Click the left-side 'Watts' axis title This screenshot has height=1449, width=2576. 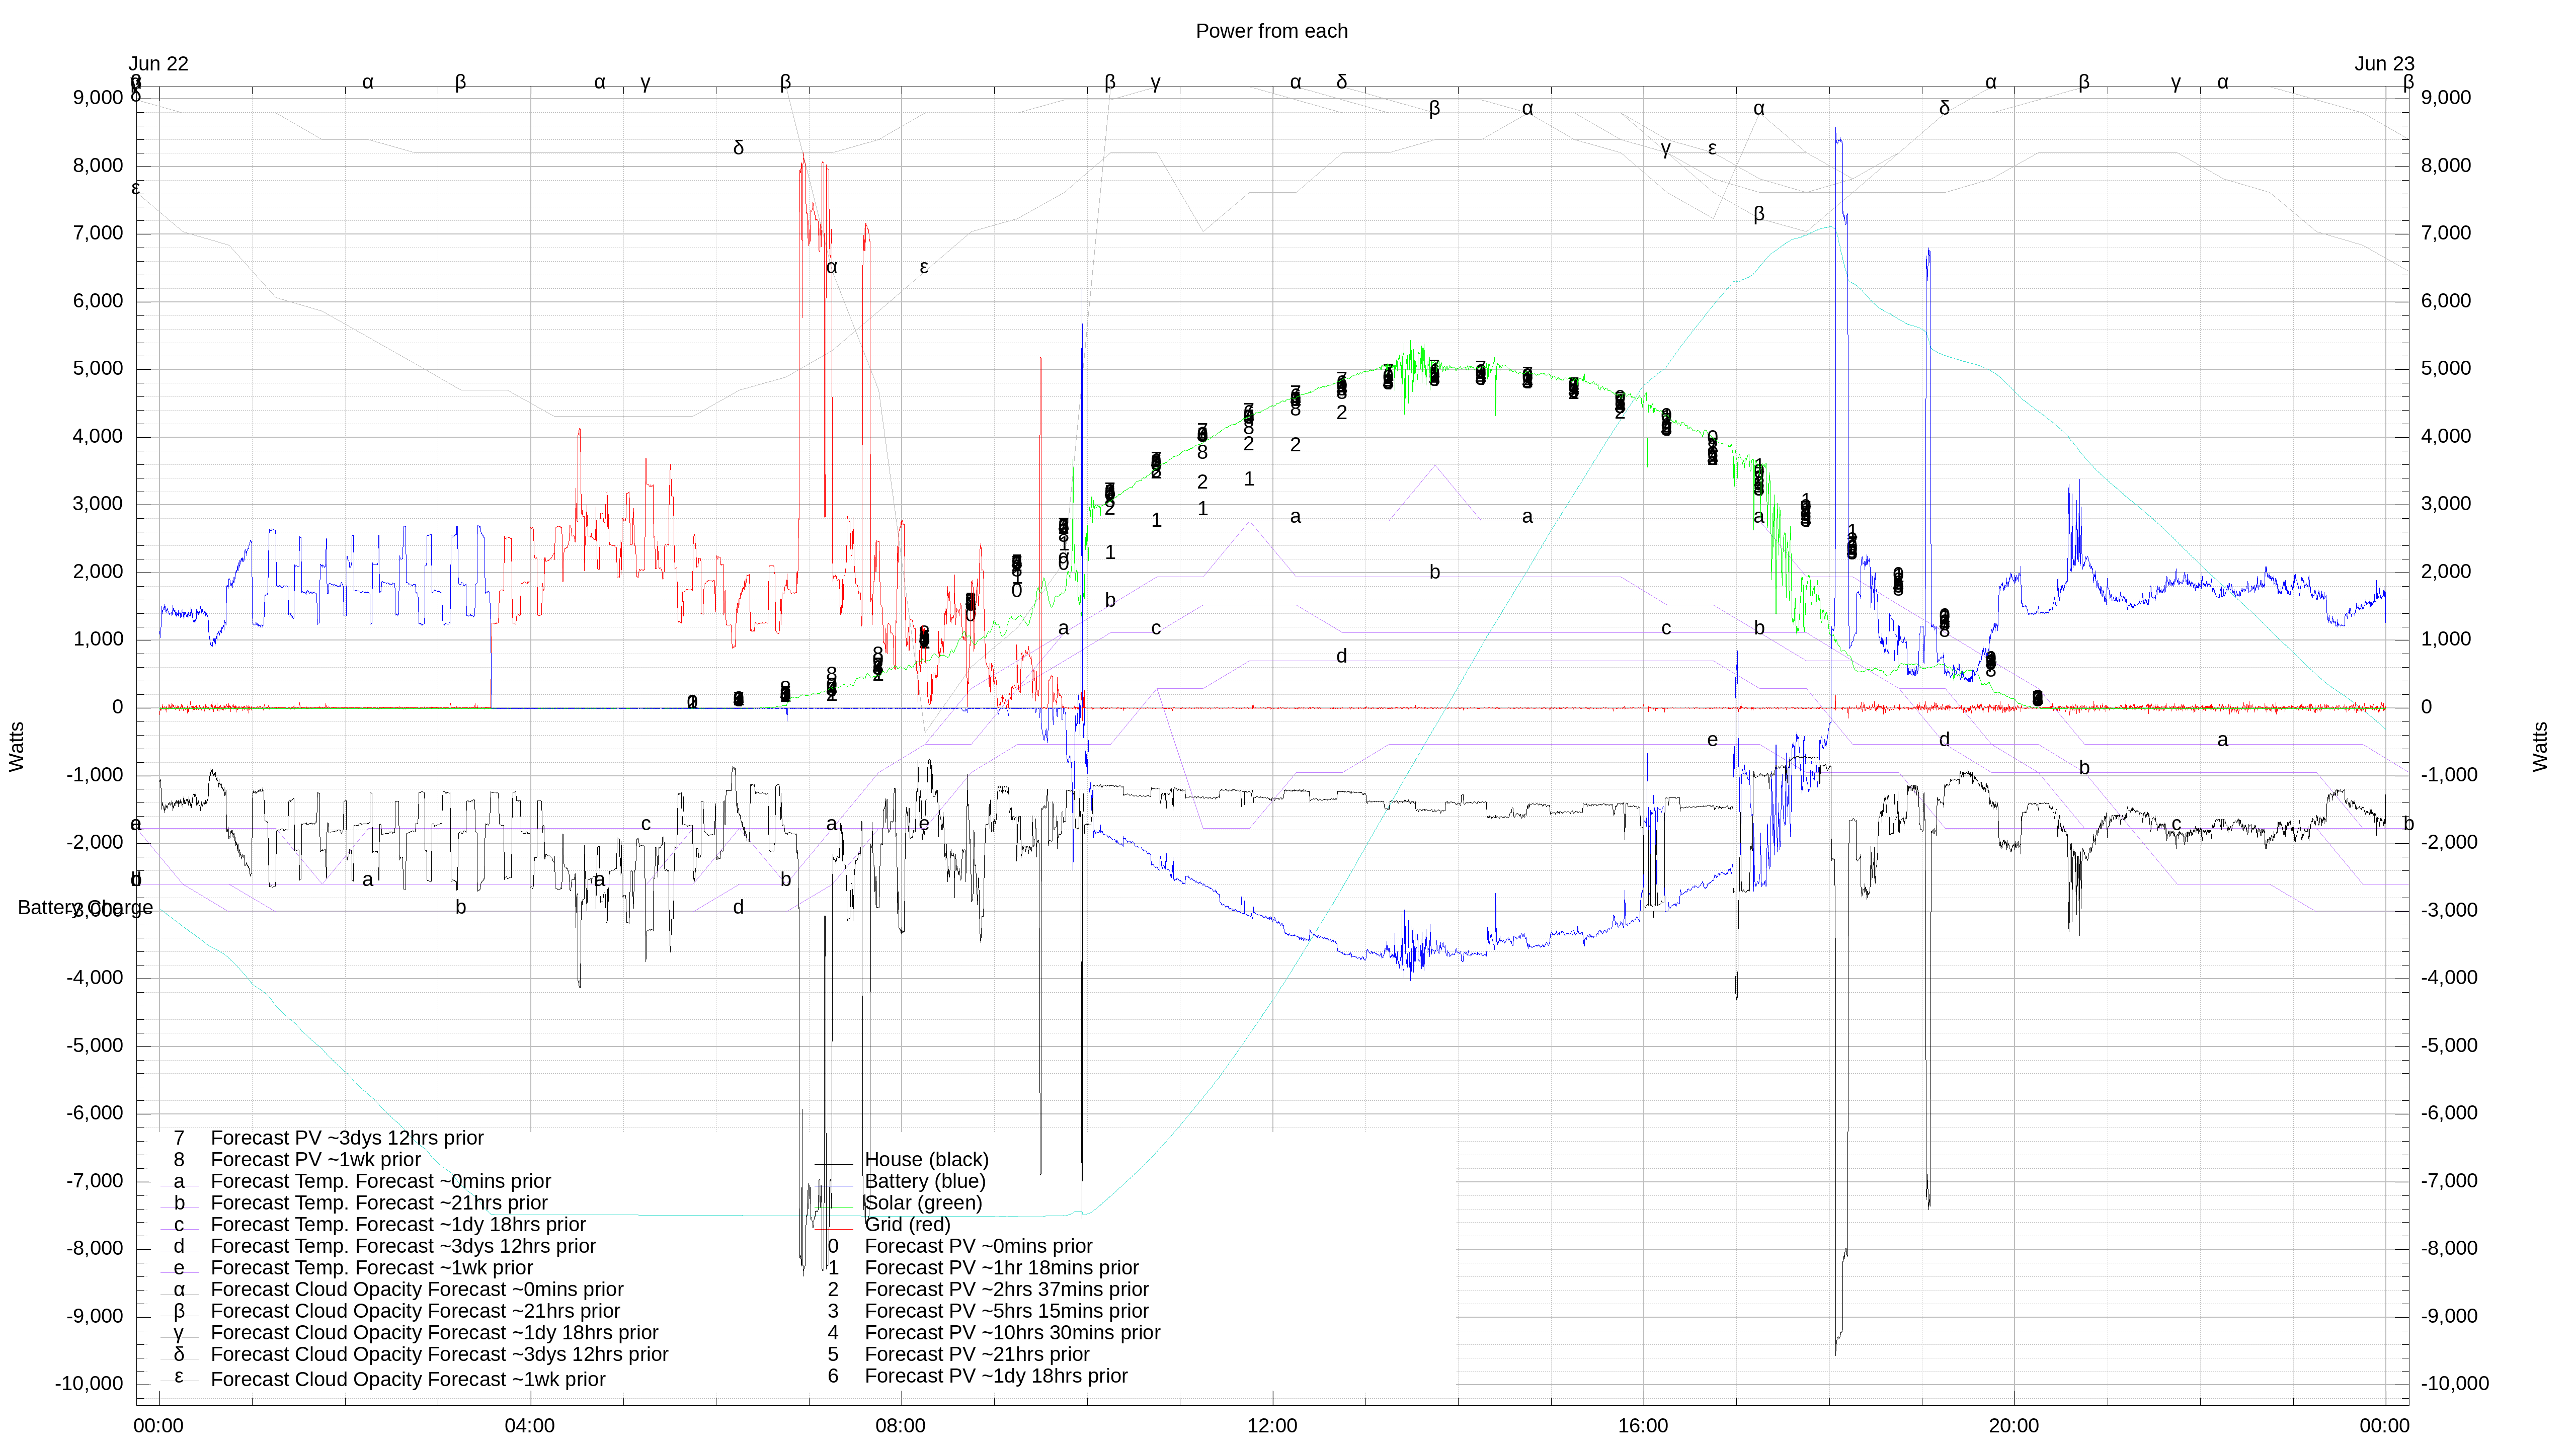coord(16,747)
